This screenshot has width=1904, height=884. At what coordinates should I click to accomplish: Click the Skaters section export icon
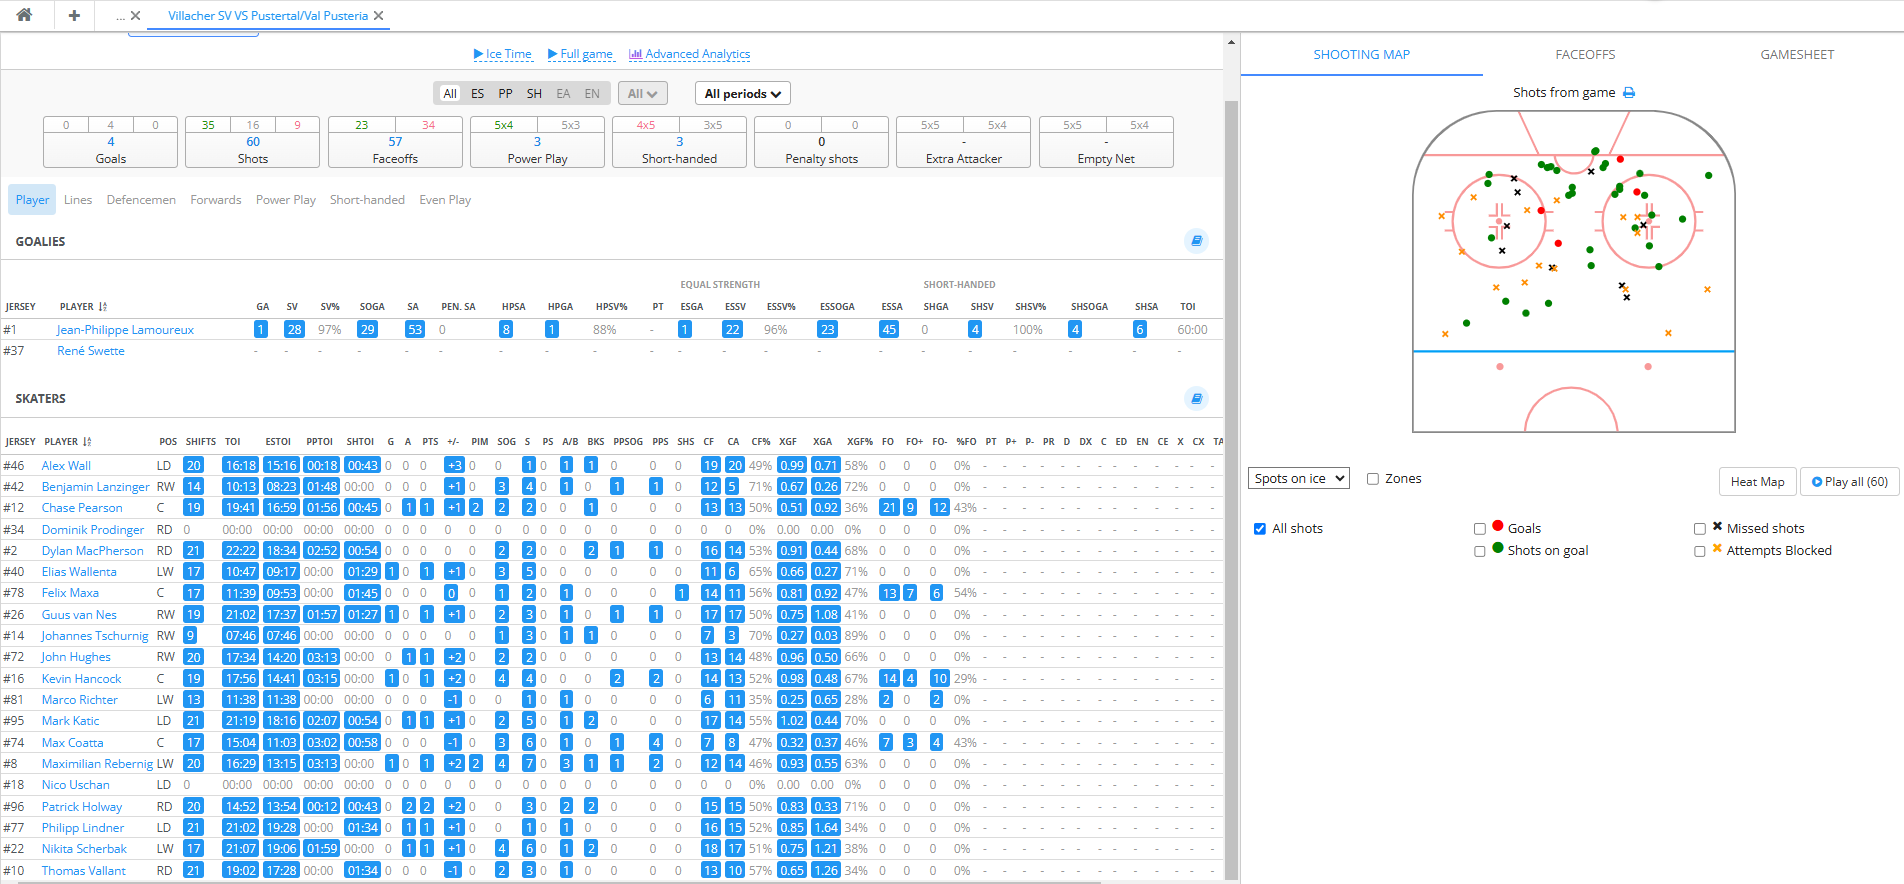pyautogui.click(x=1196, y=398)
